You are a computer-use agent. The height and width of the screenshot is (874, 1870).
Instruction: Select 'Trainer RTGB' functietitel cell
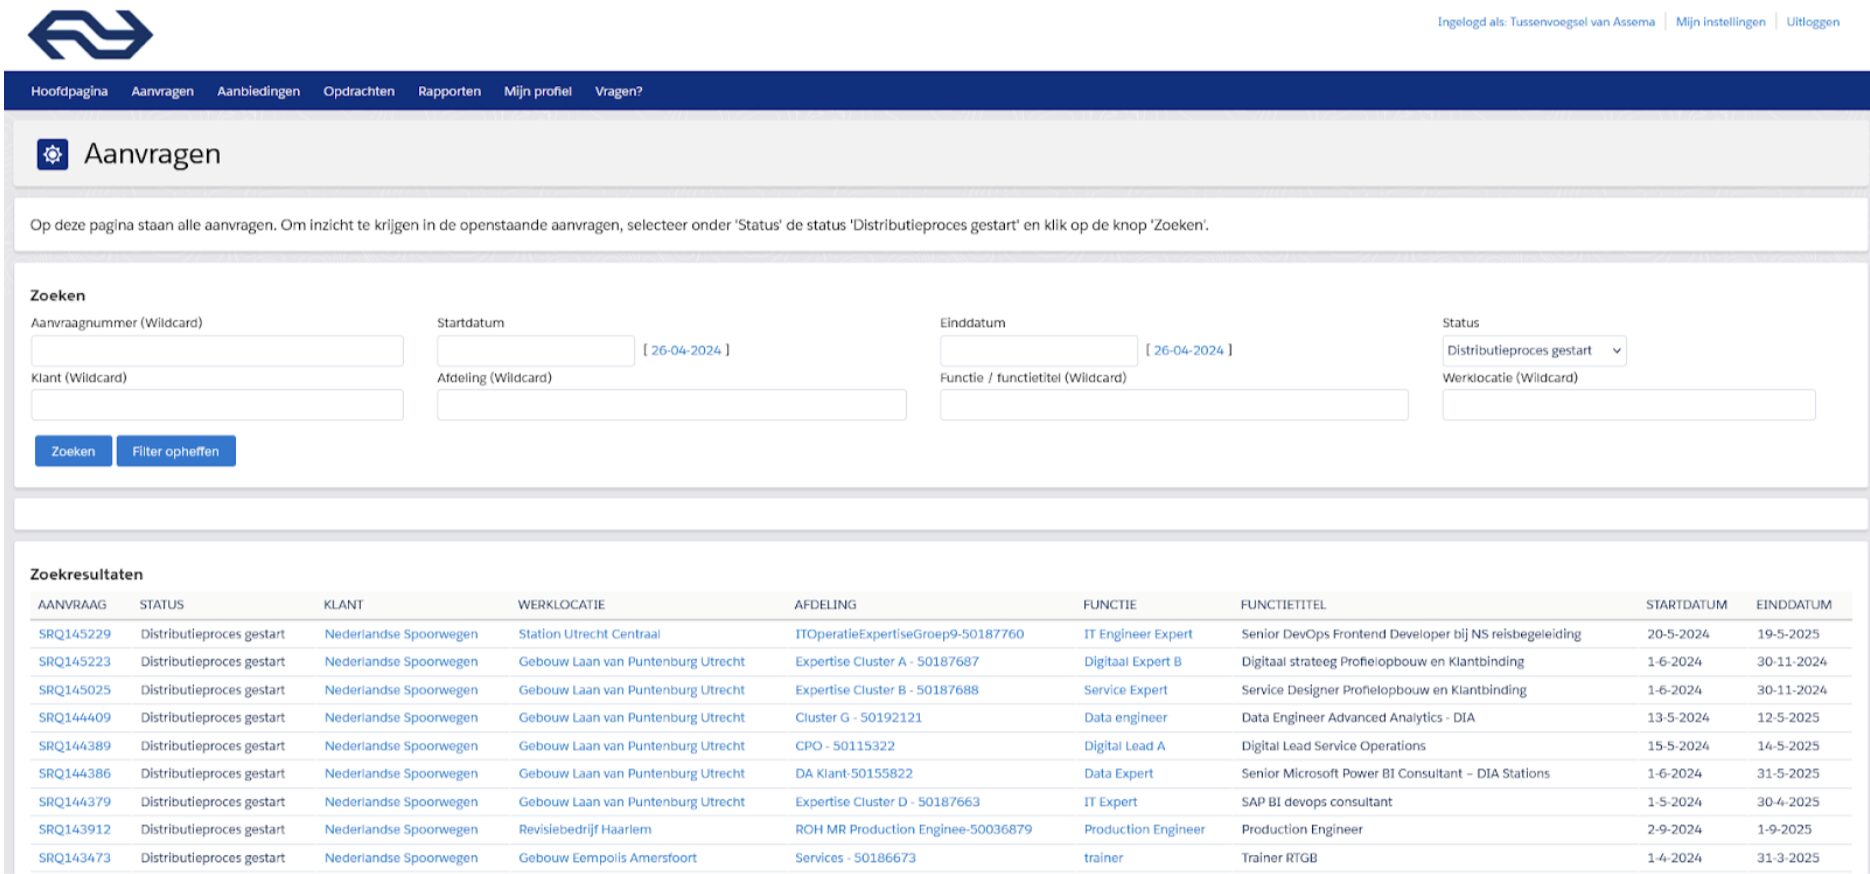[1279, 858]
